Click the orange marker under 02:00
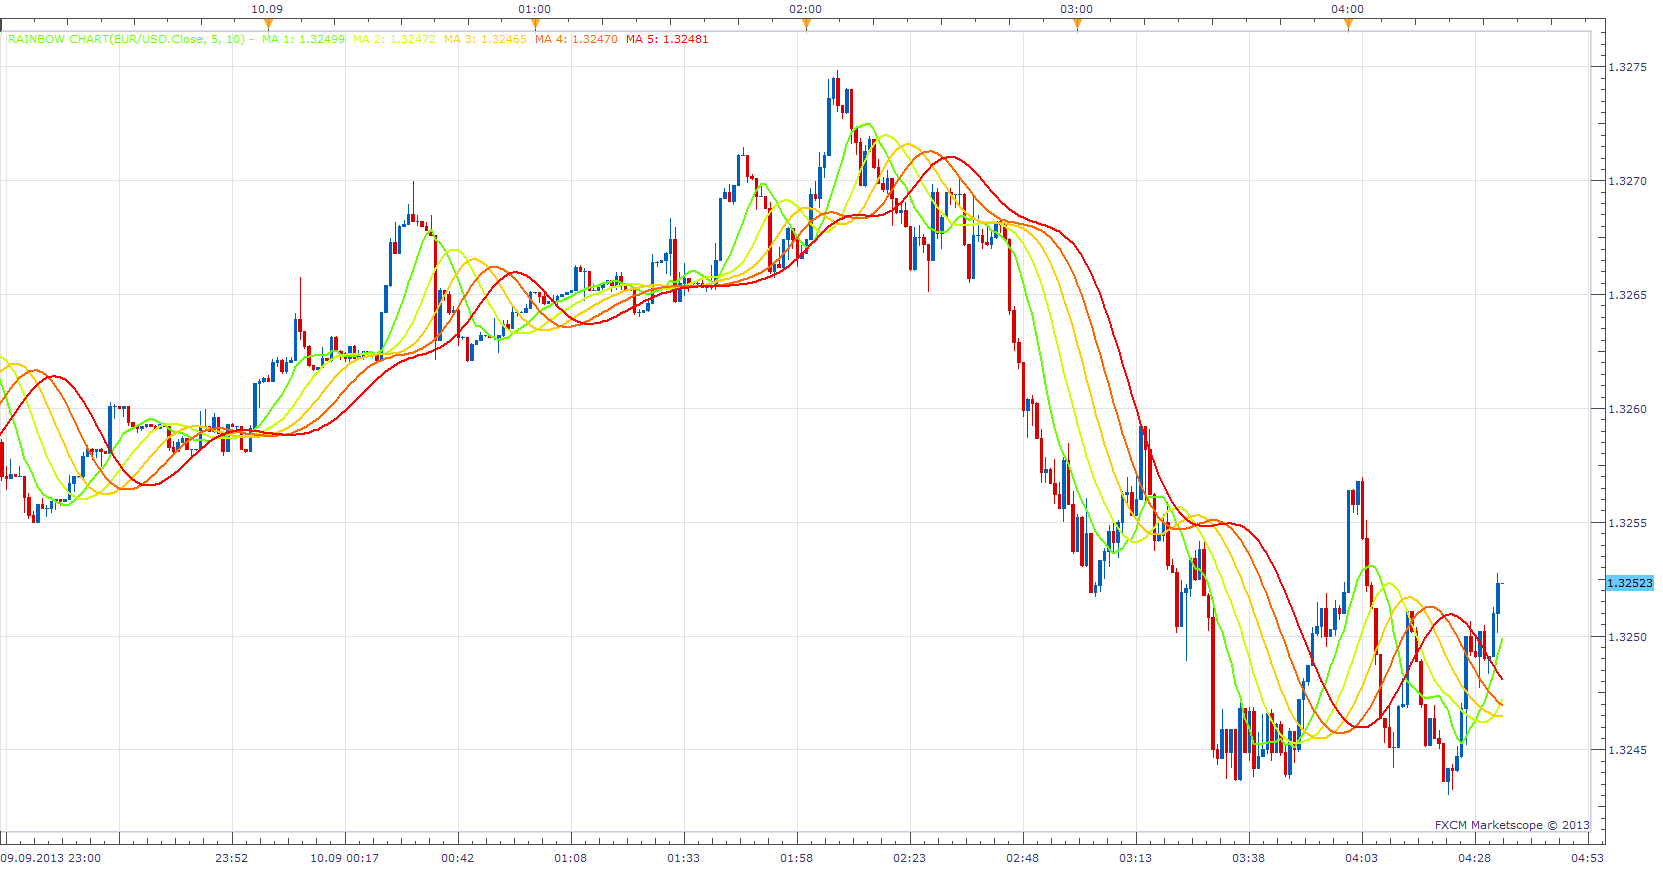This screenshot has width=1663, height=870. point(806,25)
